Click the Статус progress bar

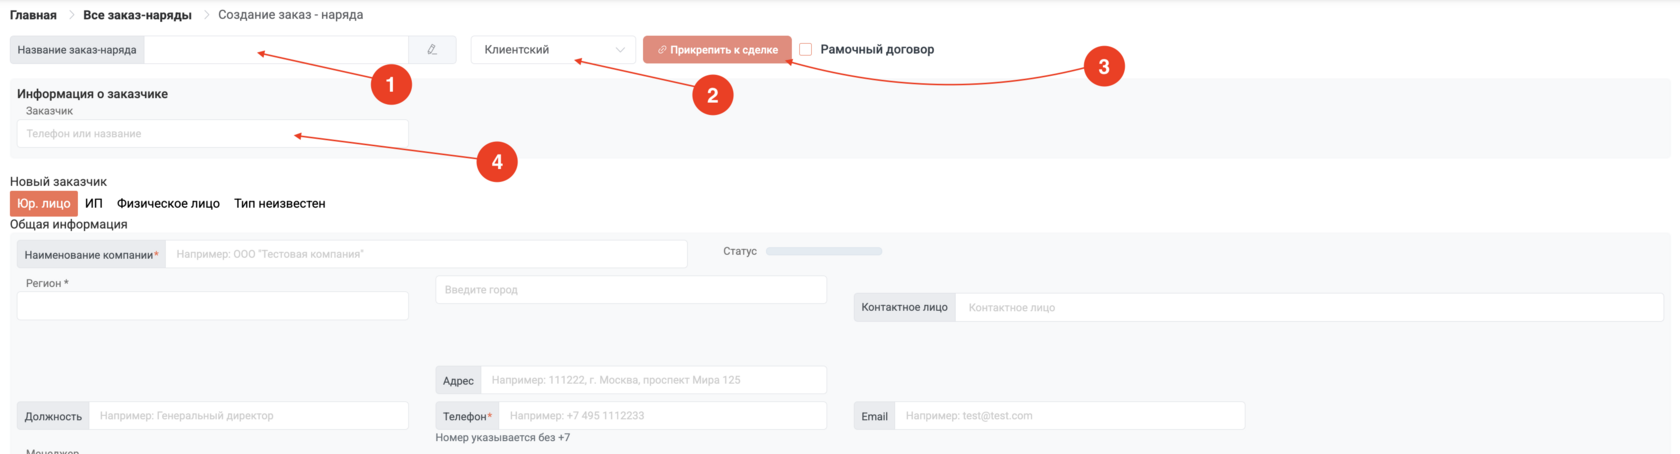(824, 252)
